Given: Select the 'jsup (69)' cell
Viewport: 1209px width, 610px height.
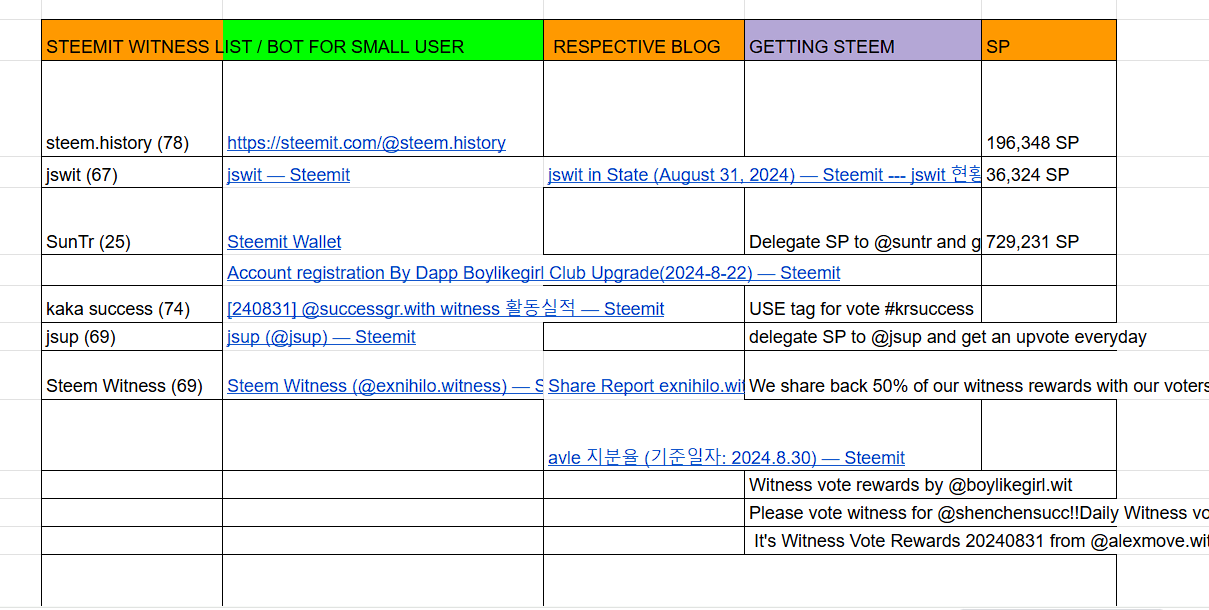Looking at the screenshot, I should point(132,337).
